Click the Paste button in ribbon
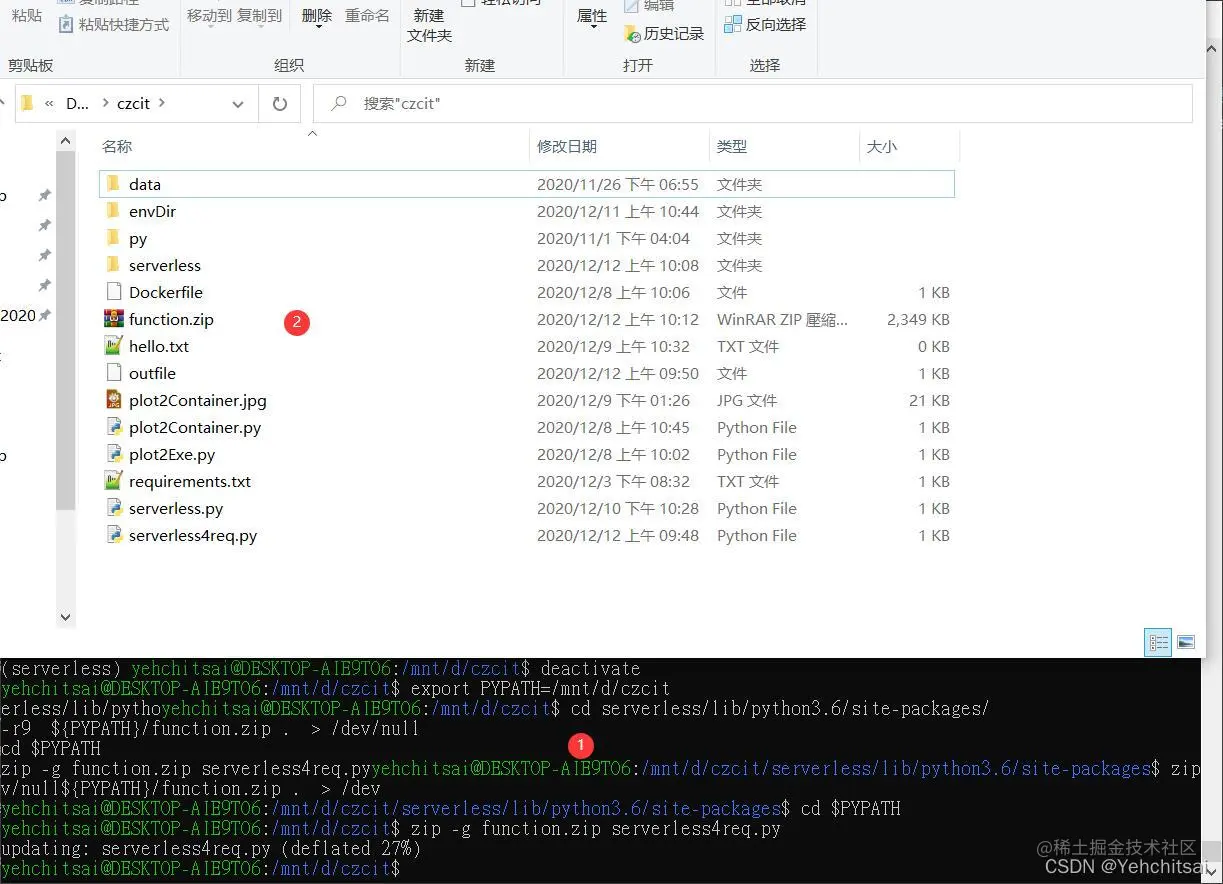 [x=27, y=16]
